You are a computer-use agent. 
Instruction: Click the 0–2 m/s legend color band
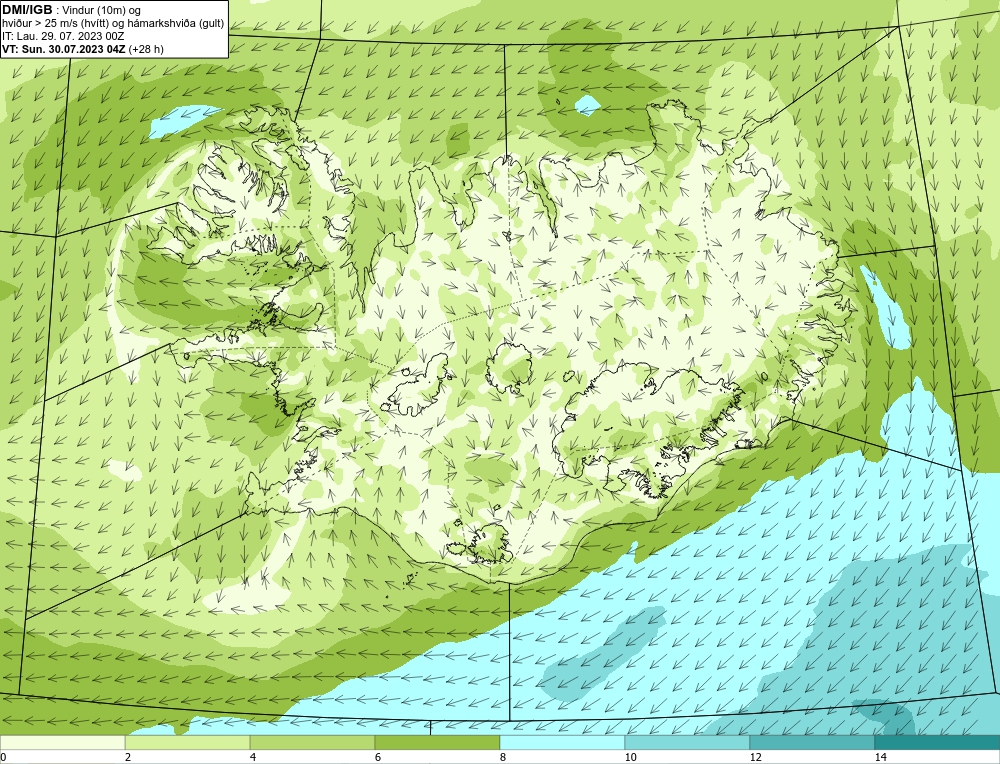[62, 743]
